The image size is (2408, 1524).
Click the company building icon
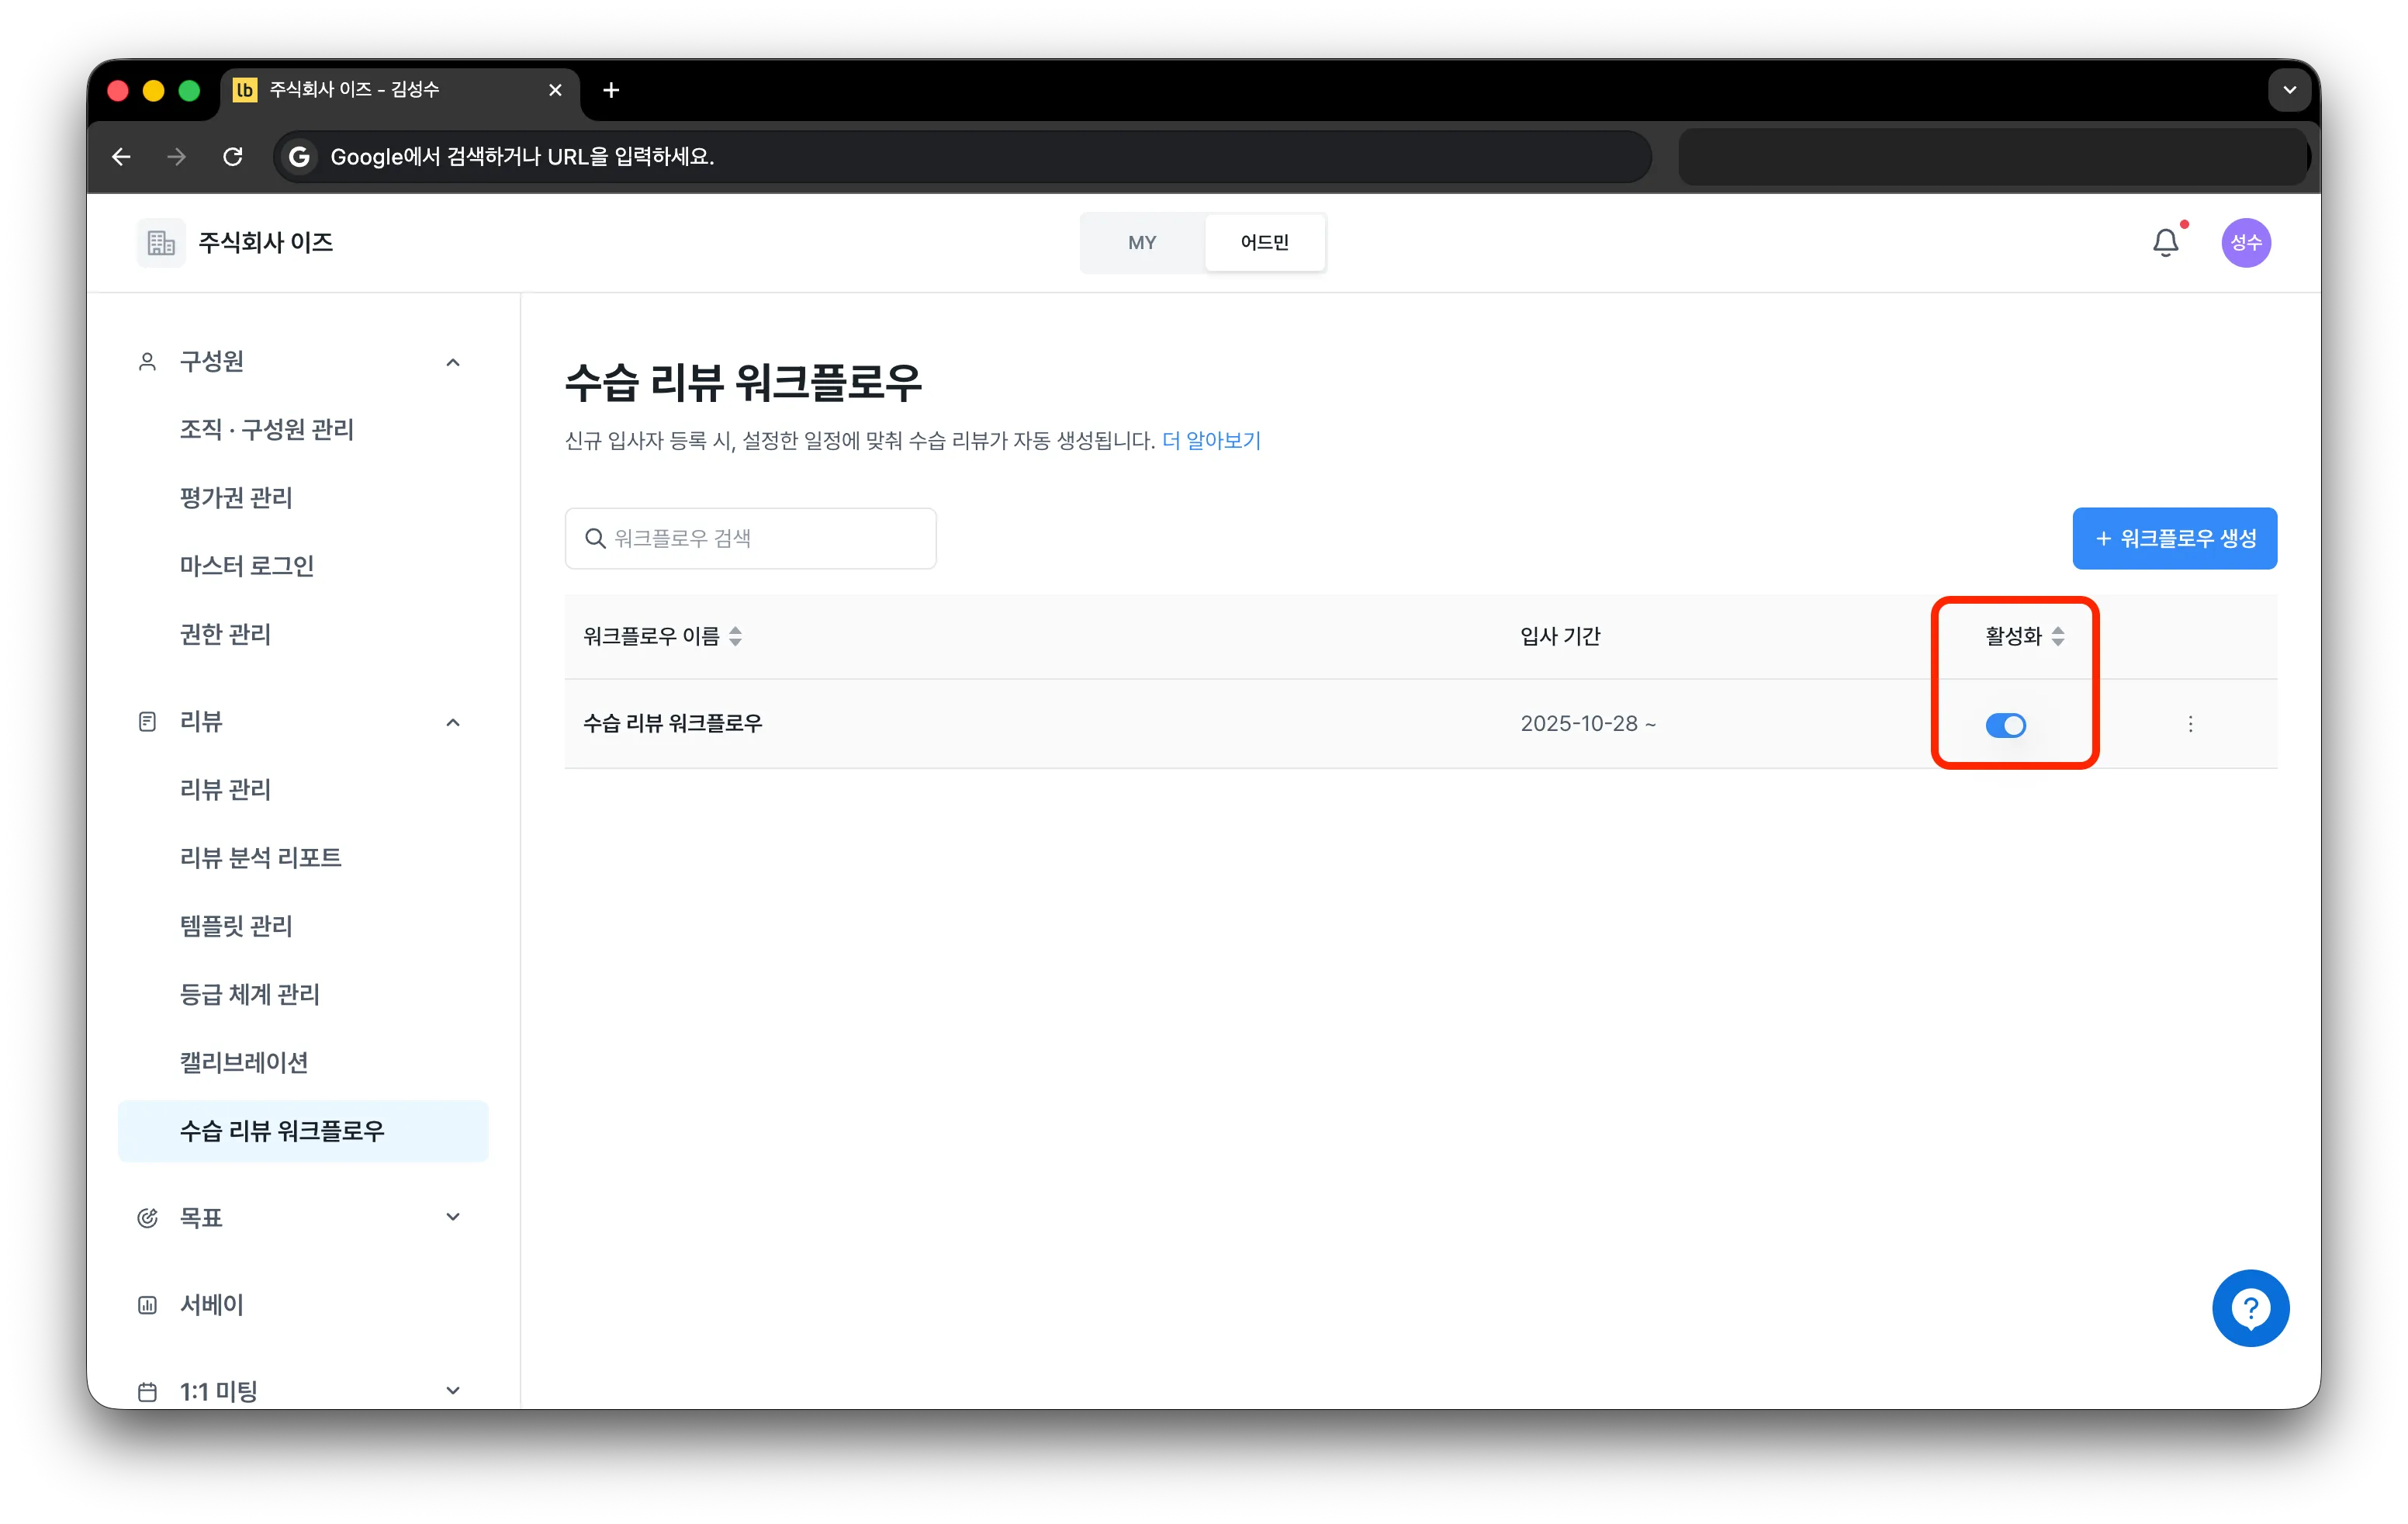160,242
